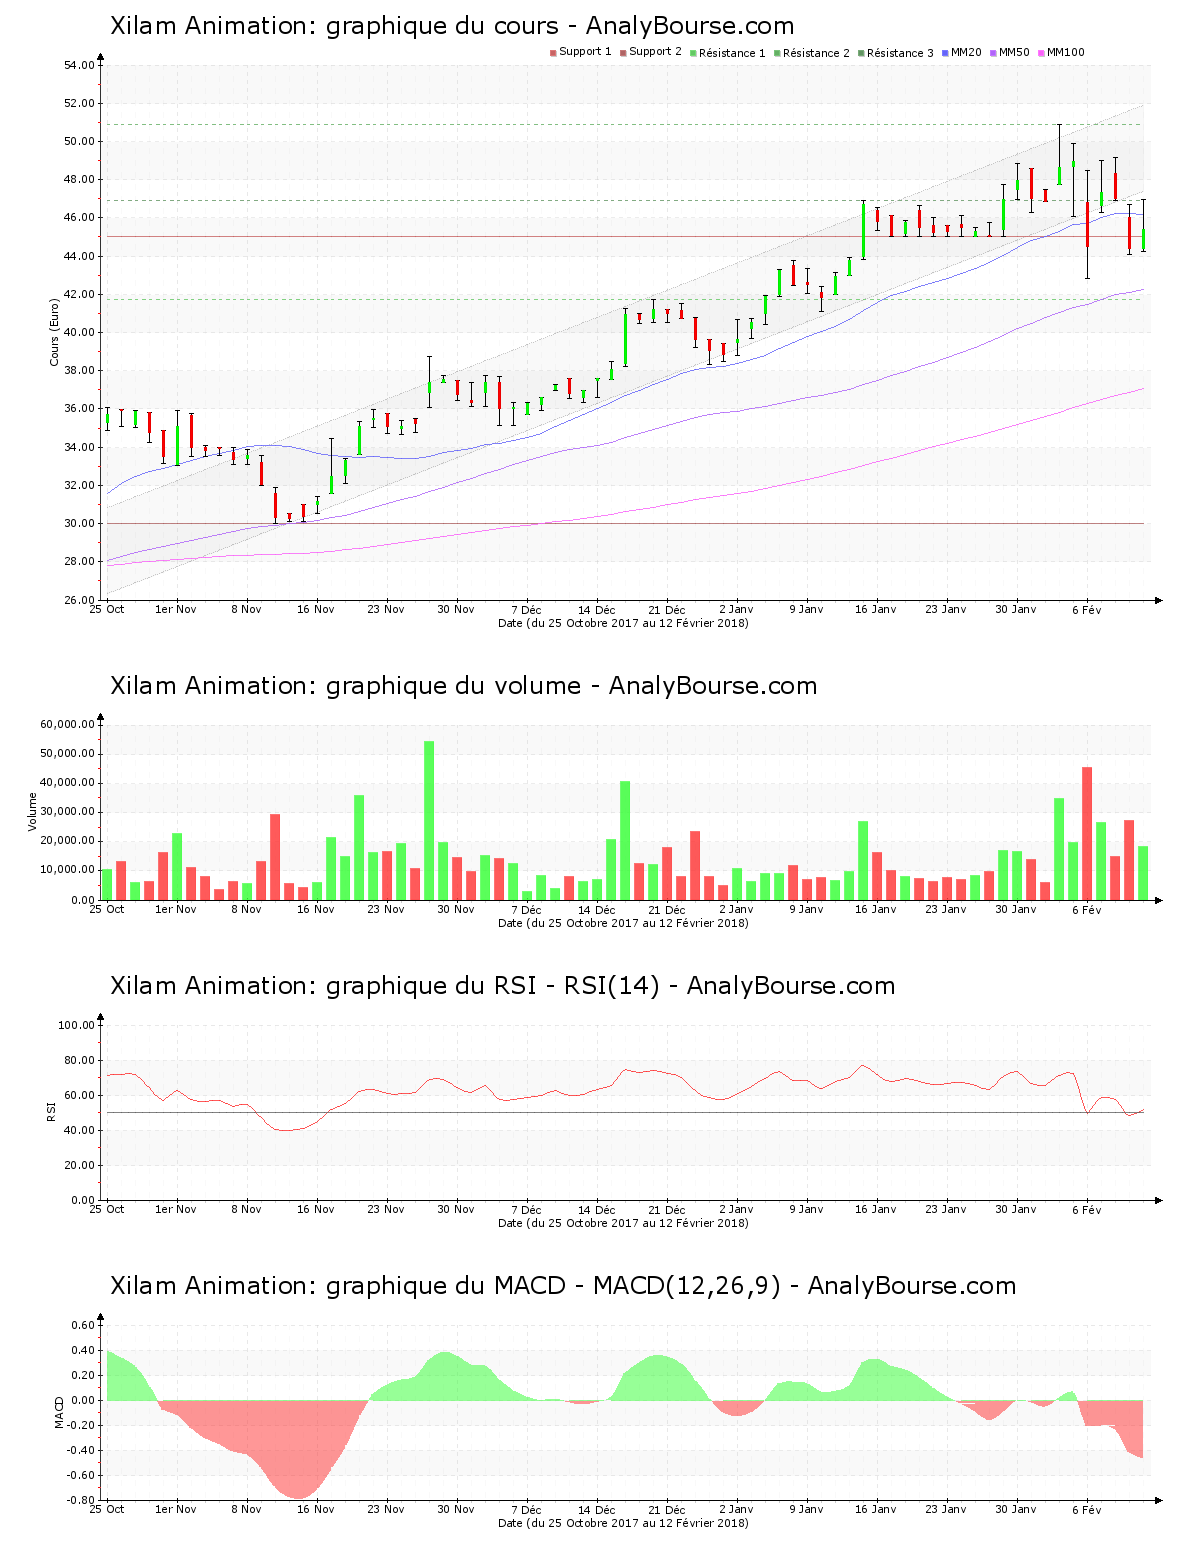This screenshot has width=1200, height=1550.
Task: Click the 'graphique du MACD - MACD(12,26,9)' title
Action: [563, 1286]
